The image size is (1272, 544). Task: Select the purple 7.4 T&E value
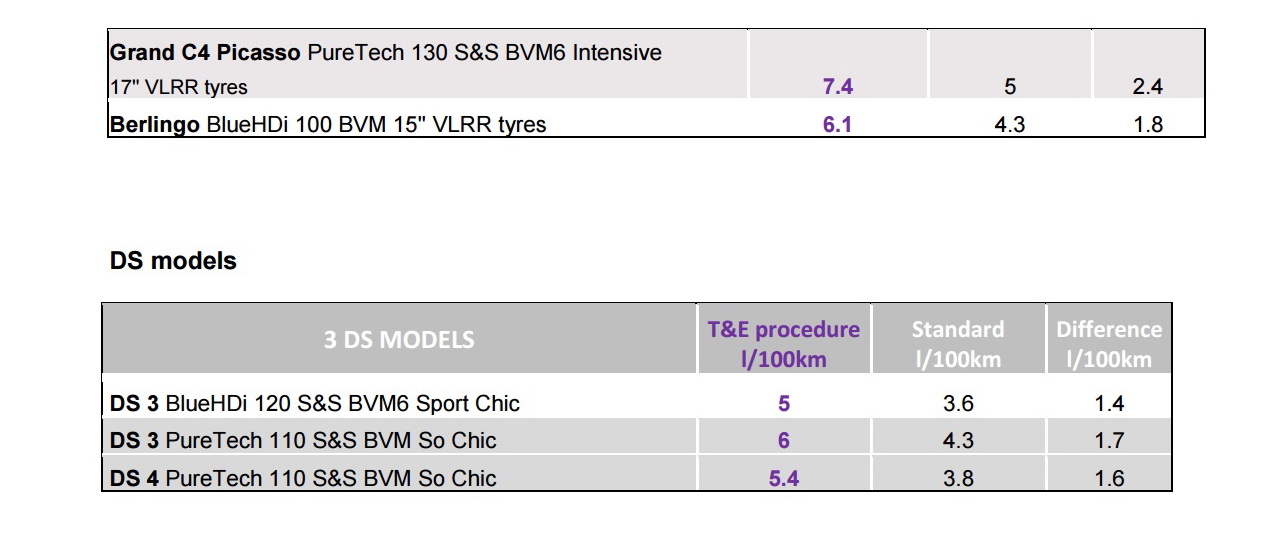pyautogui.click(x=837, y=87)
